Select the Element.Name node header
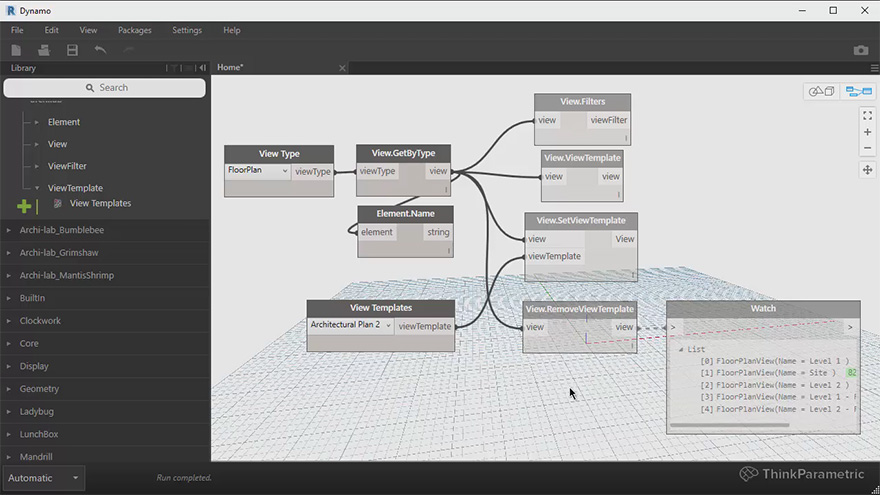The height and width of the screenshot is (495, 880). tap(405, 213)
